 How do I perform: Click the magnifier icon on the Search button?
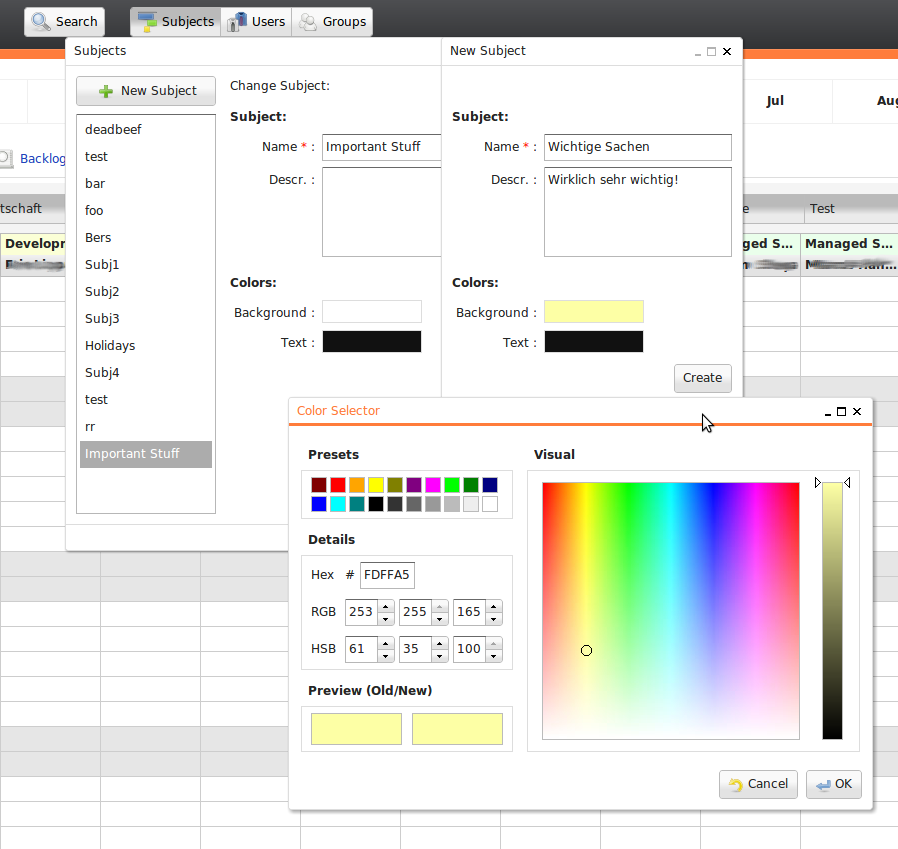41,21
